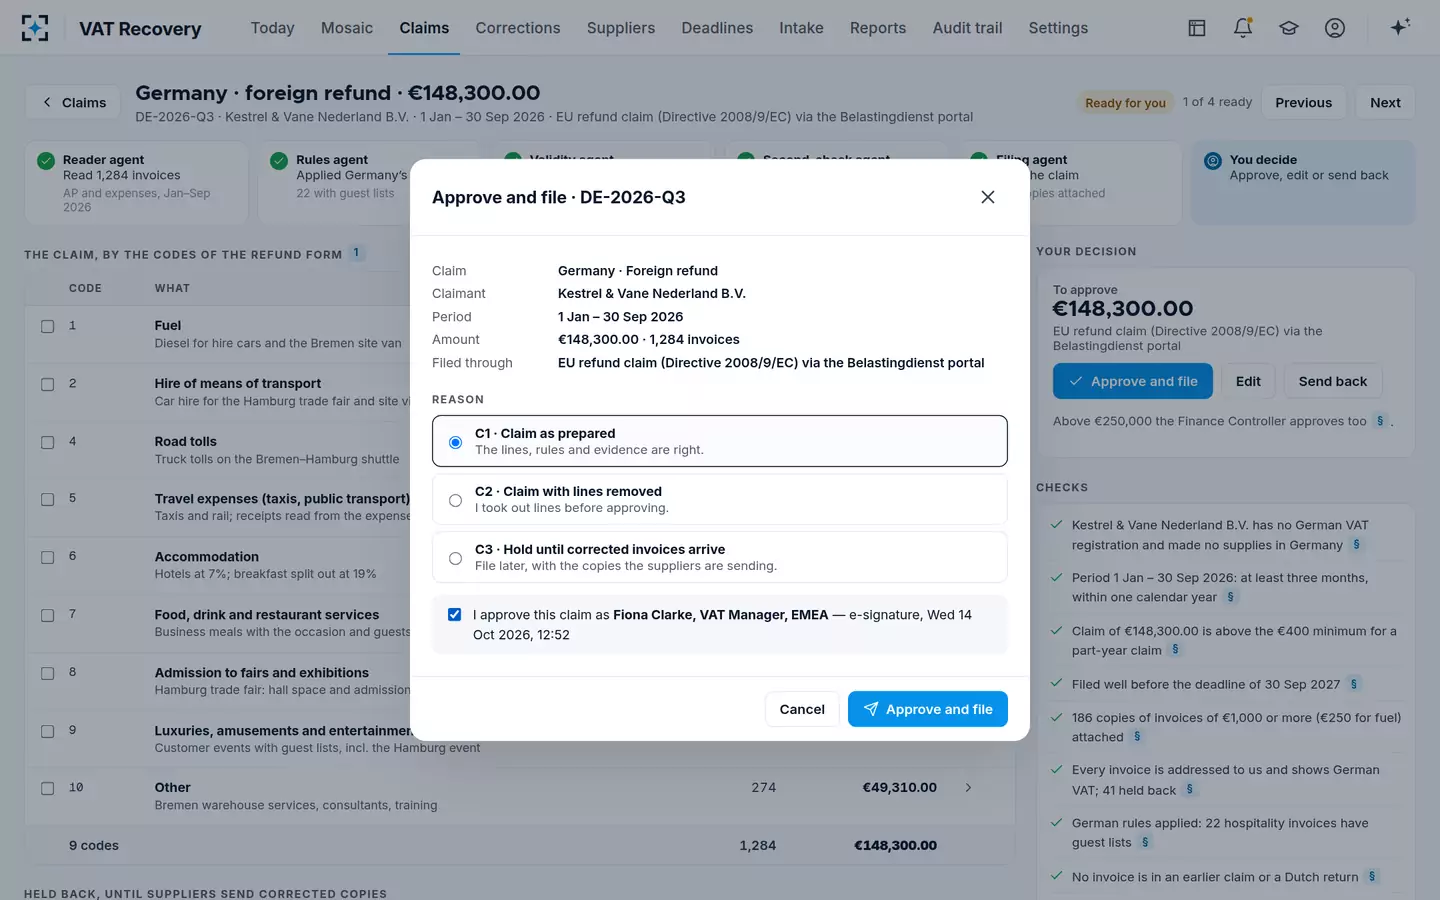Open the user account icon
This screenshot has width=1440, height=900.
click(x=1335, y=28)
